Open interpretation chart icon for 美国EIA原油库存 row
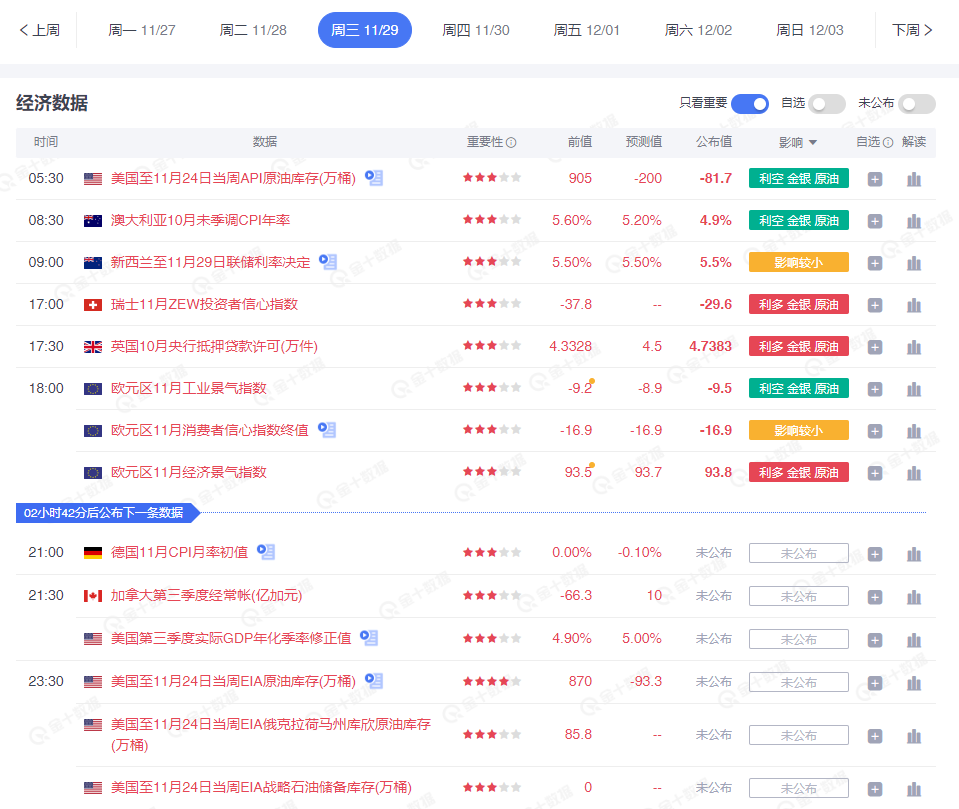Screen dimensions: 959x809 (x=913, y=681)
